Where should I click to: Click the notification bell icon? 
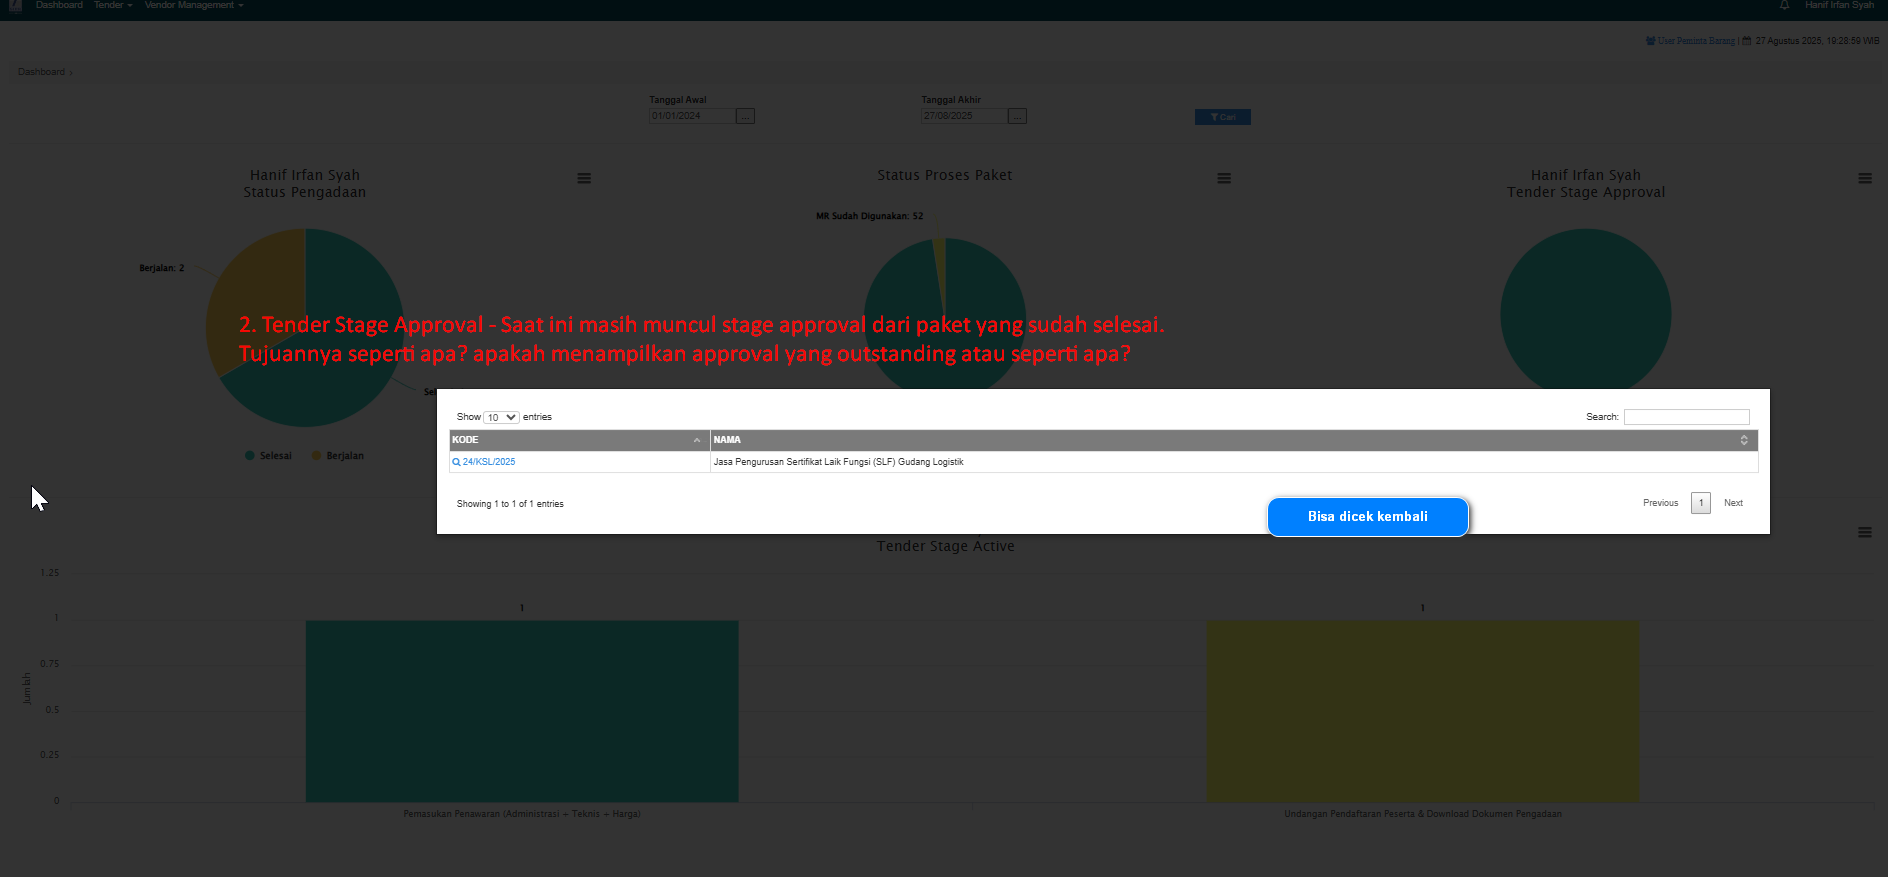[1784, 6]
